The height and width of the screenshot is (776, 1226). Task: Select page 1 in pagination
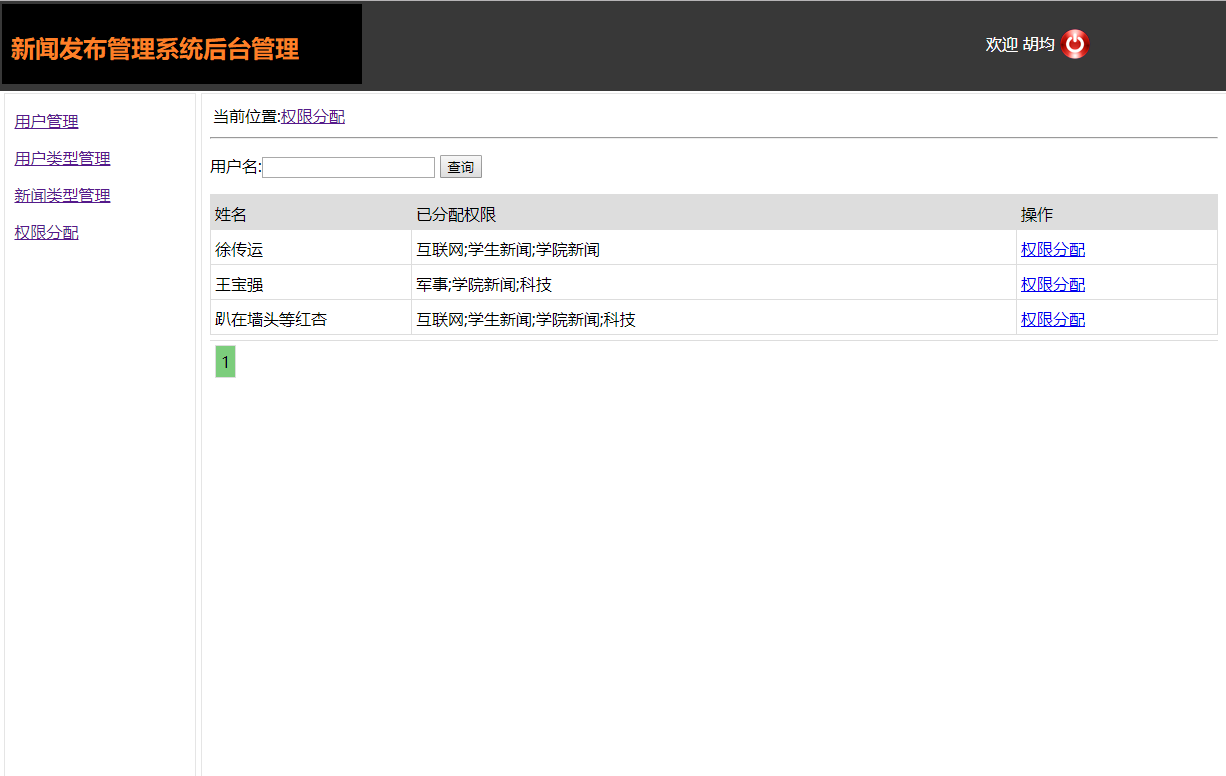tap(225, 361)
